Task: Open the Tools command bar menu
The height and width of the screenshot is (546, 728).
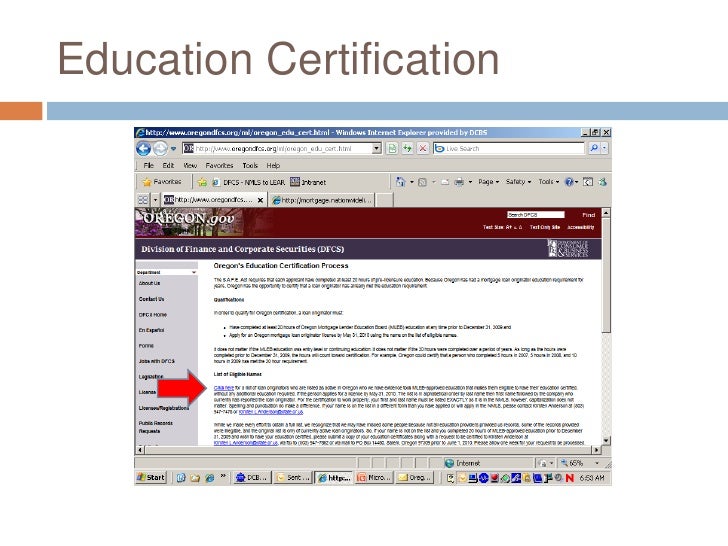Action: coord(549,182)
